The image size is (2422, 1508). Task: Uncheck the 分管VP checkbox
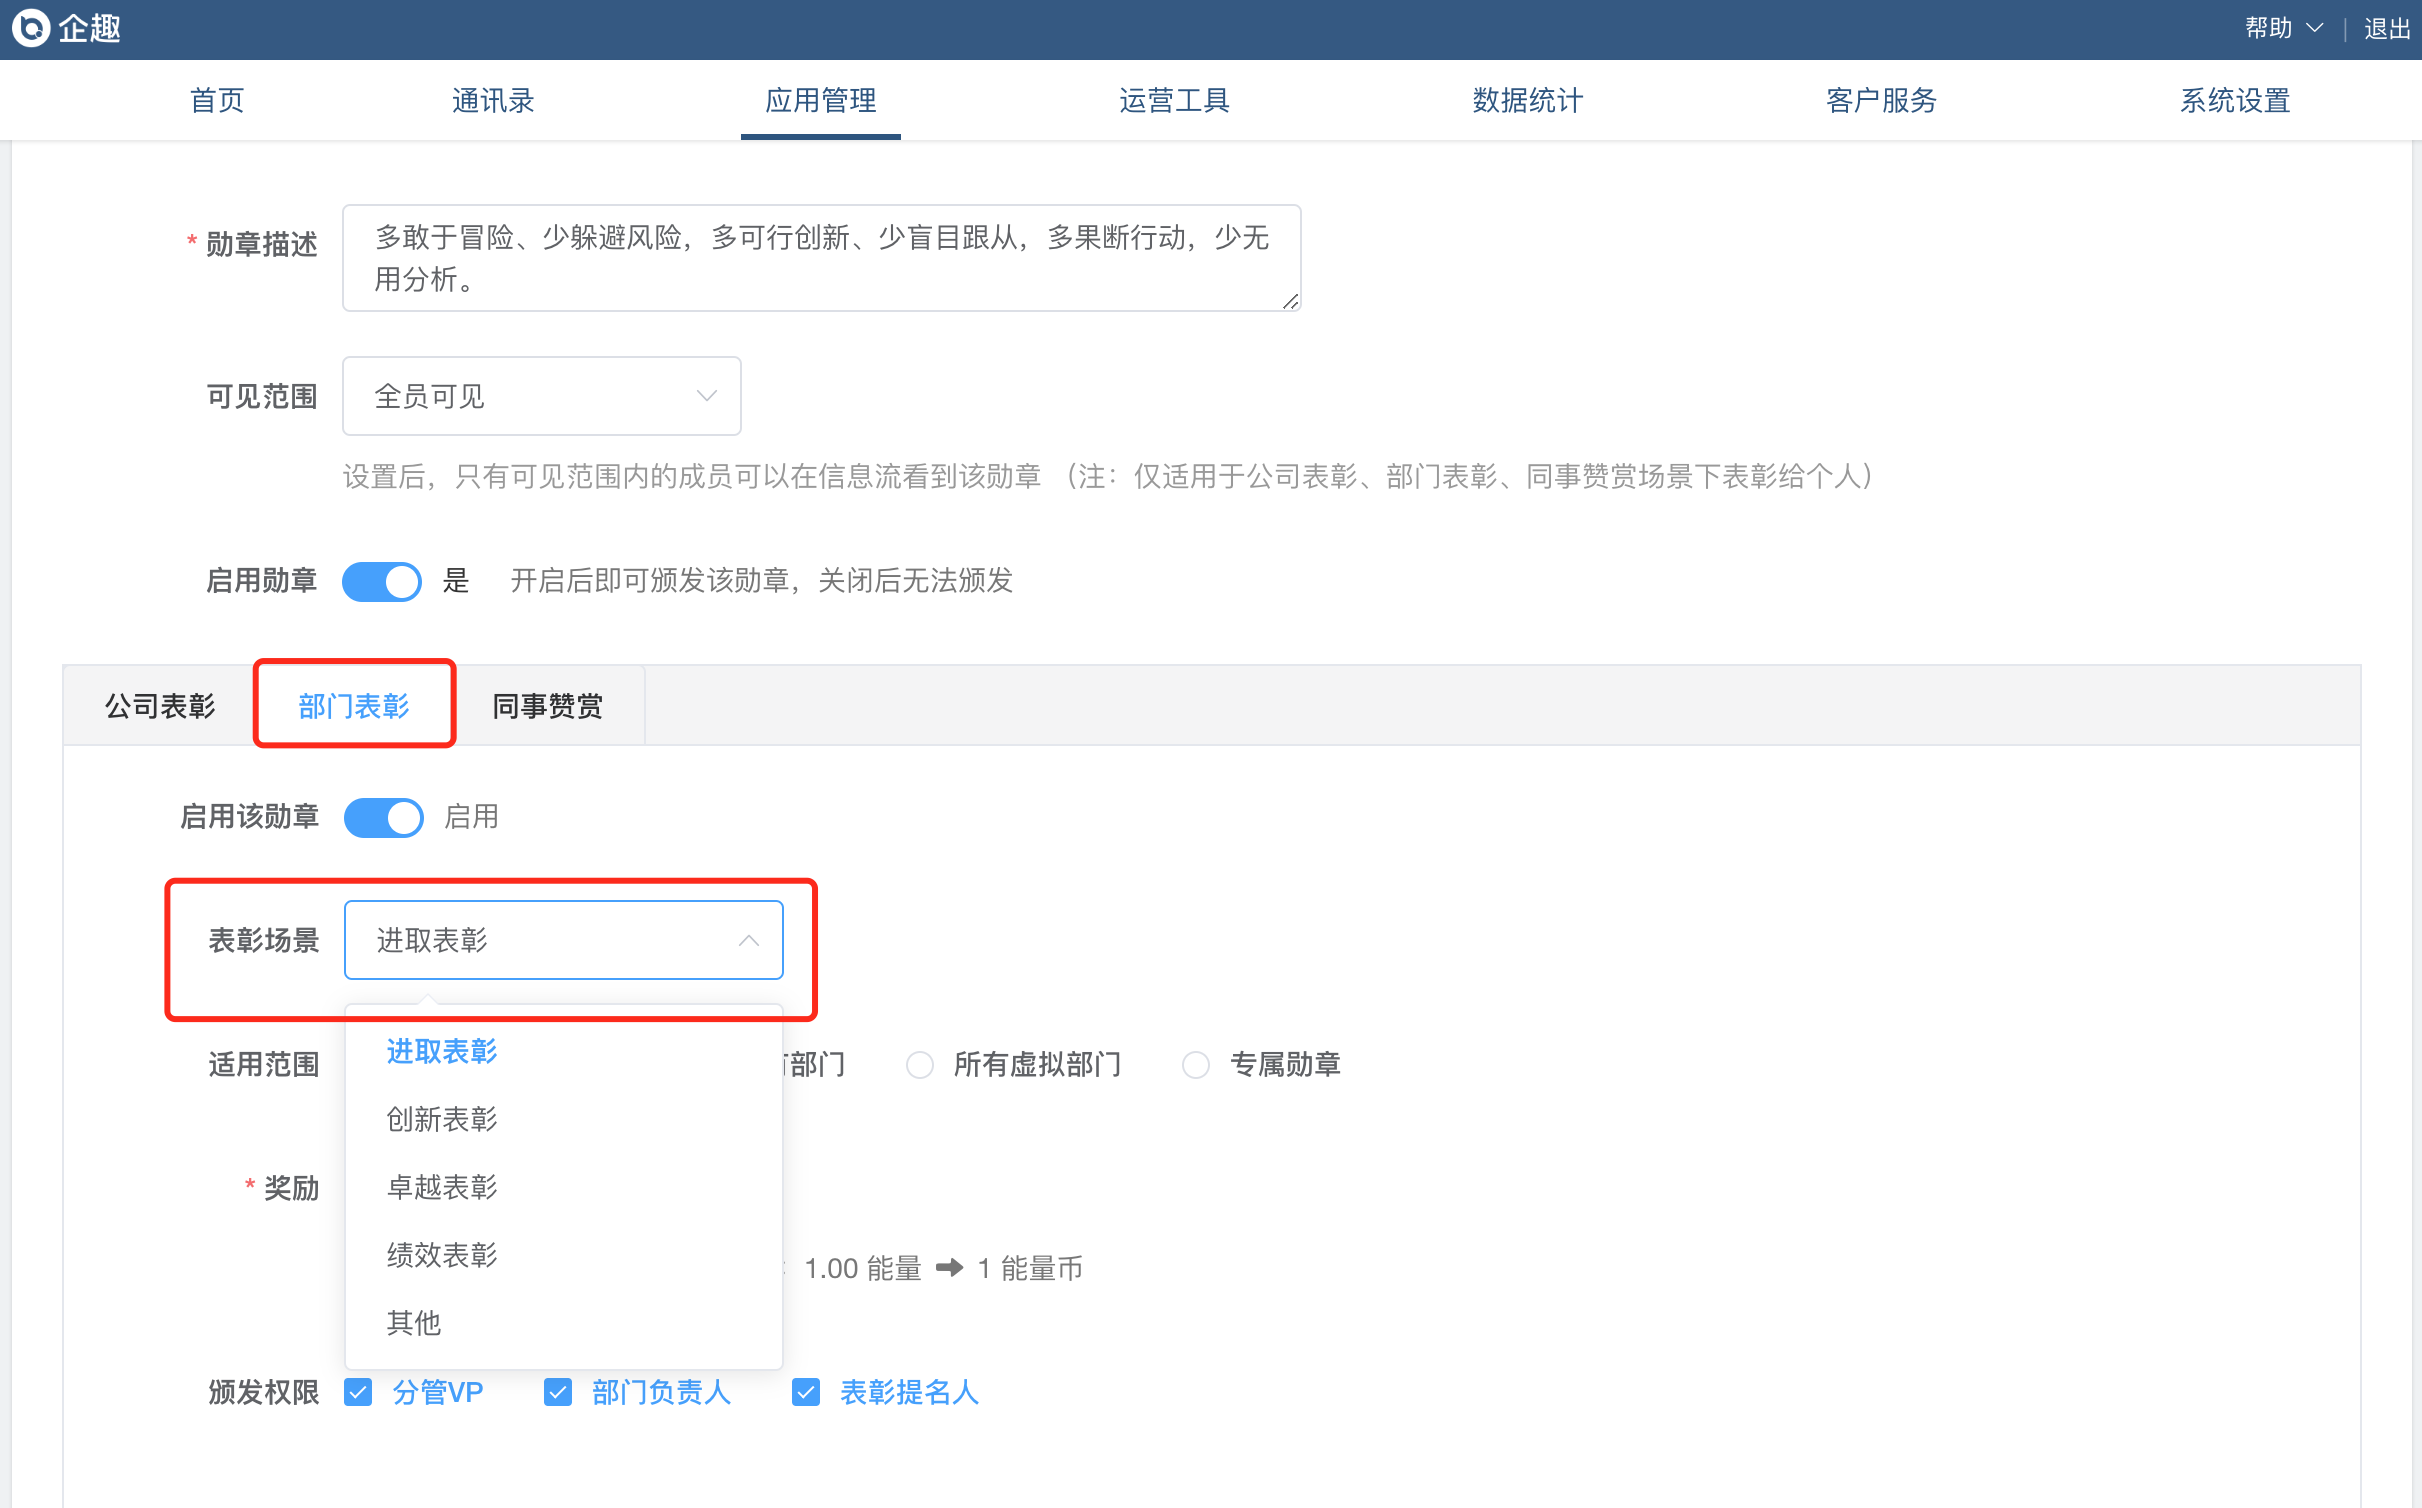358,1392
